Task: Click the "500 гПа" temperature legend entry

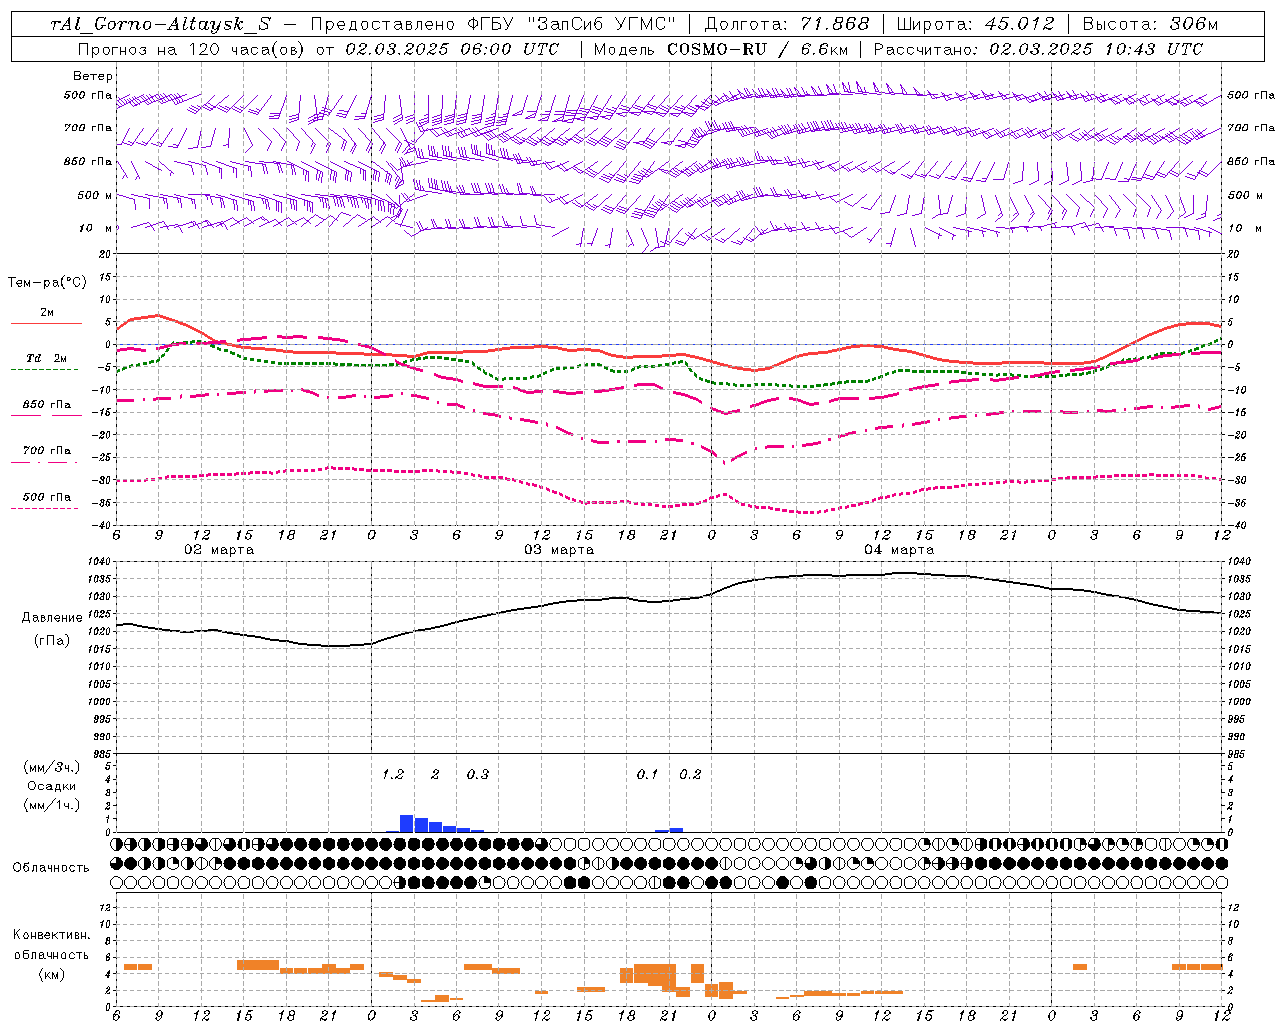Action: coord(46,497)
